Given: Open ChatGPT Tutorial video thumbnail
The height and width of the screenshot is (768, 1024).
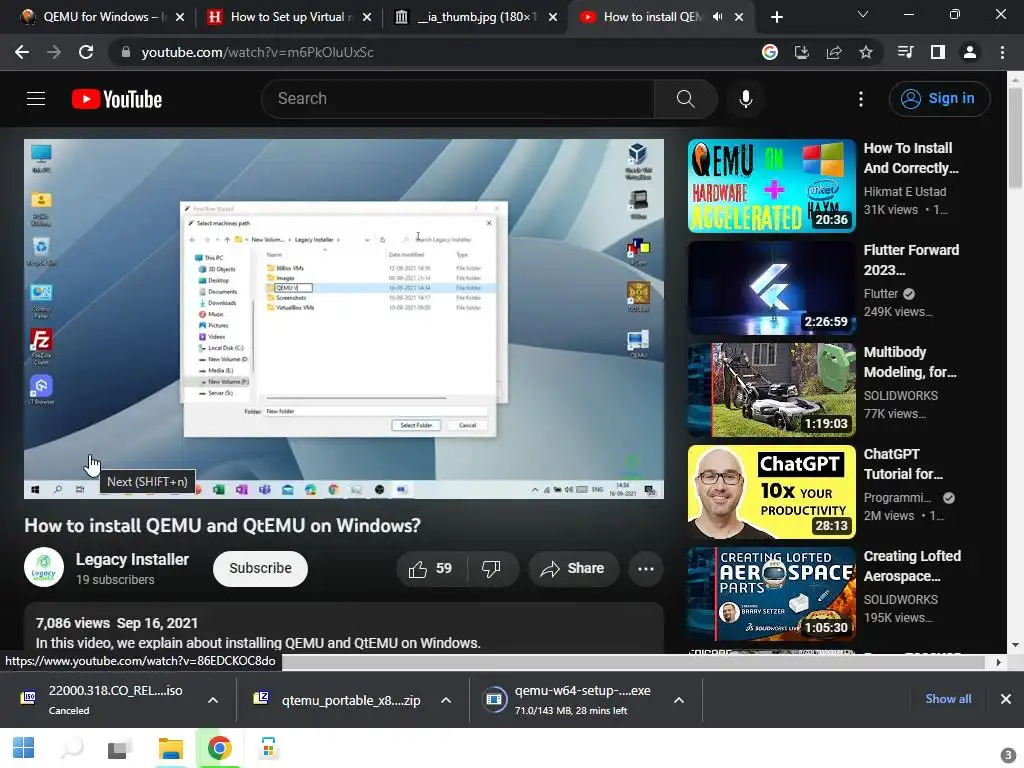Looking at the screenshot, I should [771, 492].
